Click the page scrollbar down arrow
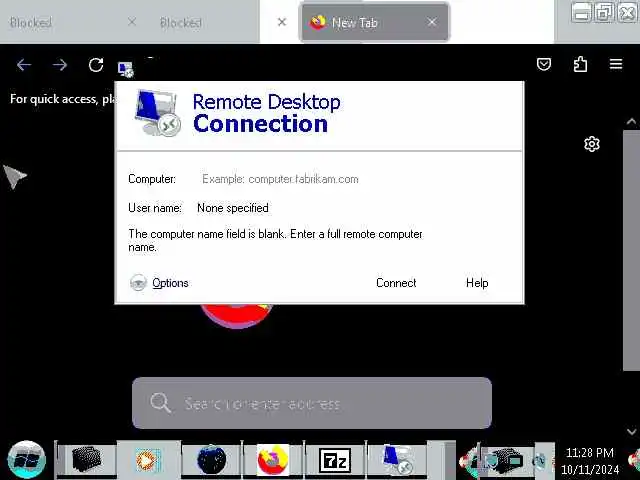Viewport: 640px width, 480px height. pos(631,431)
